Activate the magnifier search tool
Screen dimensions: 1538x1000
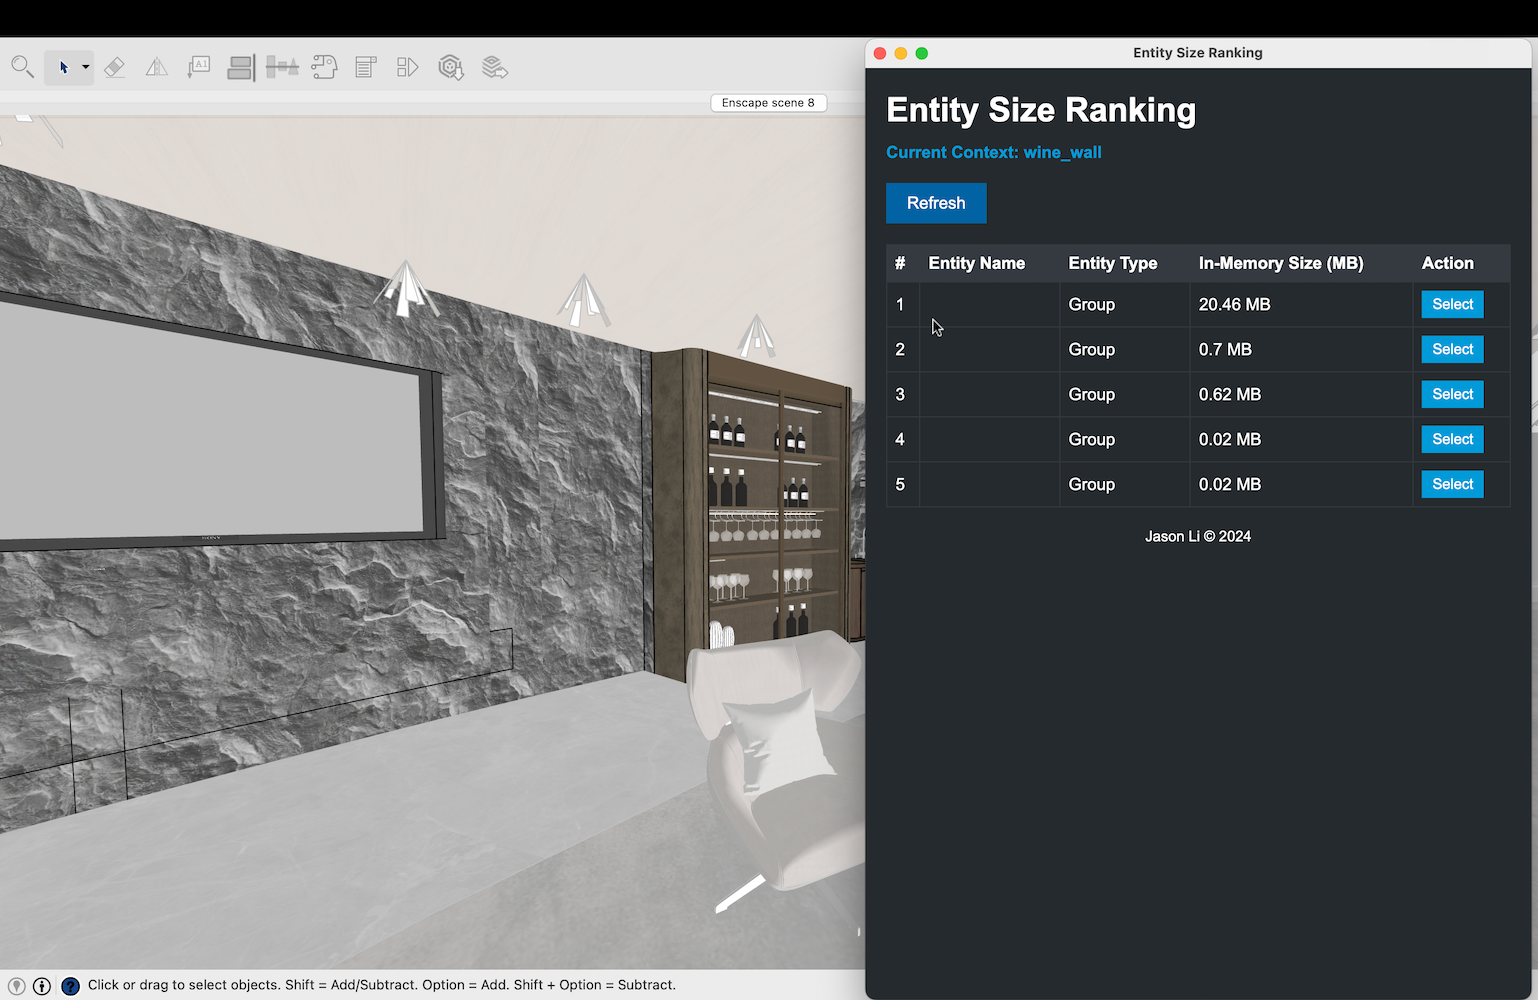[22, 67]
